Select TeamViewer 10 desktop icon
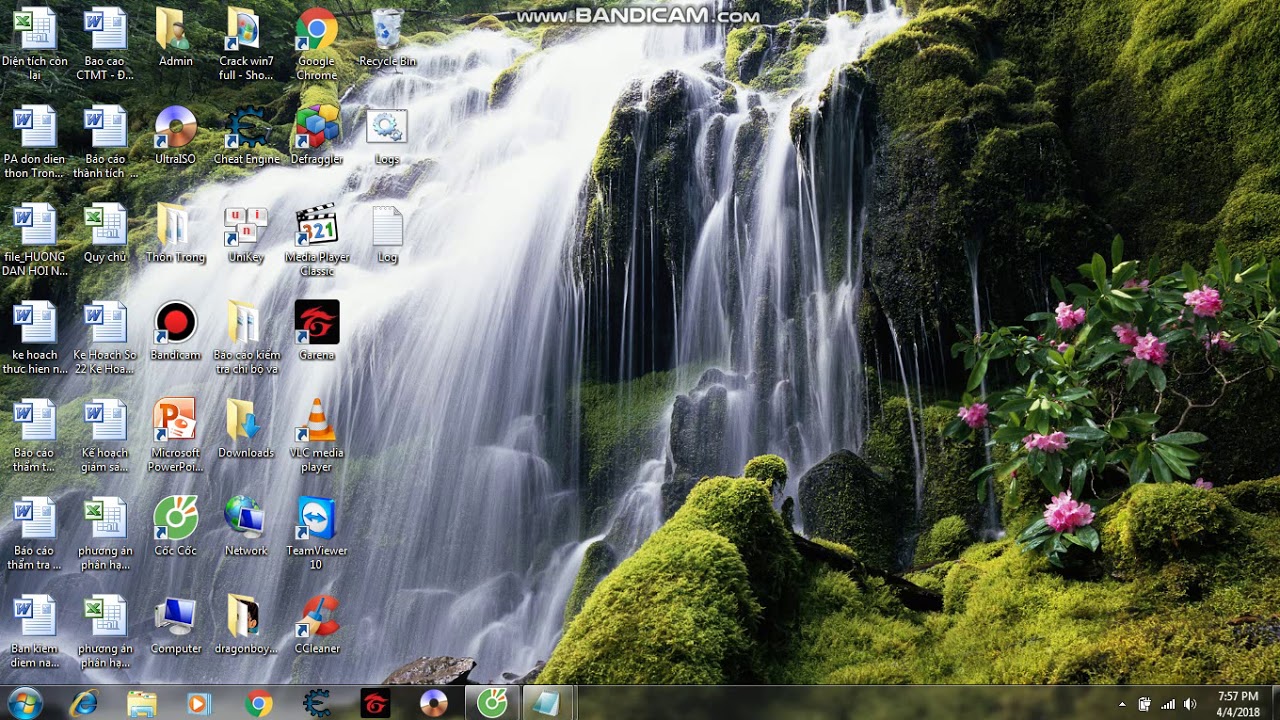Screen dimensions: 1280x720 316,535
